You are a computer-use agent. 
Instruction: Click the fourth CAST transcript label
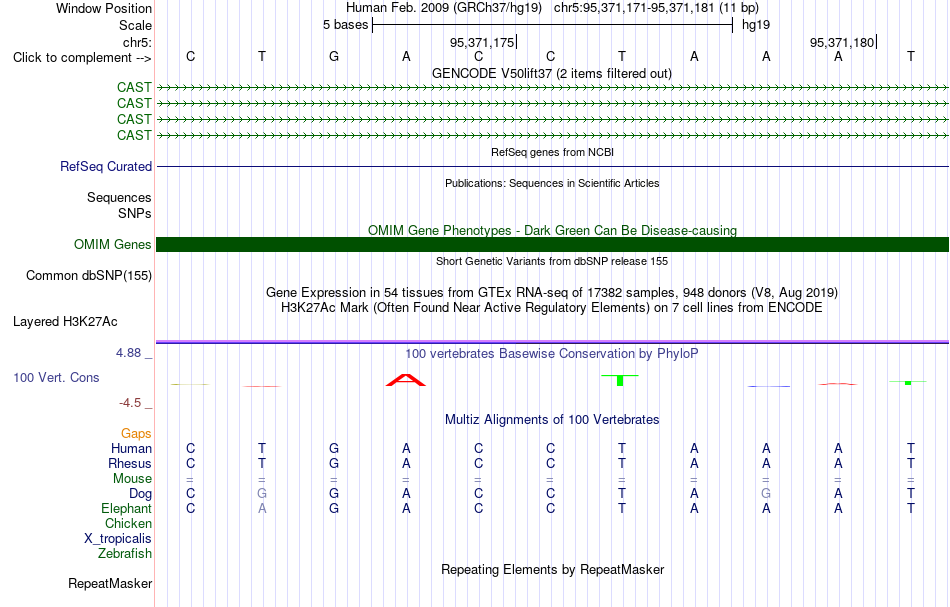(x=134, y=135)
